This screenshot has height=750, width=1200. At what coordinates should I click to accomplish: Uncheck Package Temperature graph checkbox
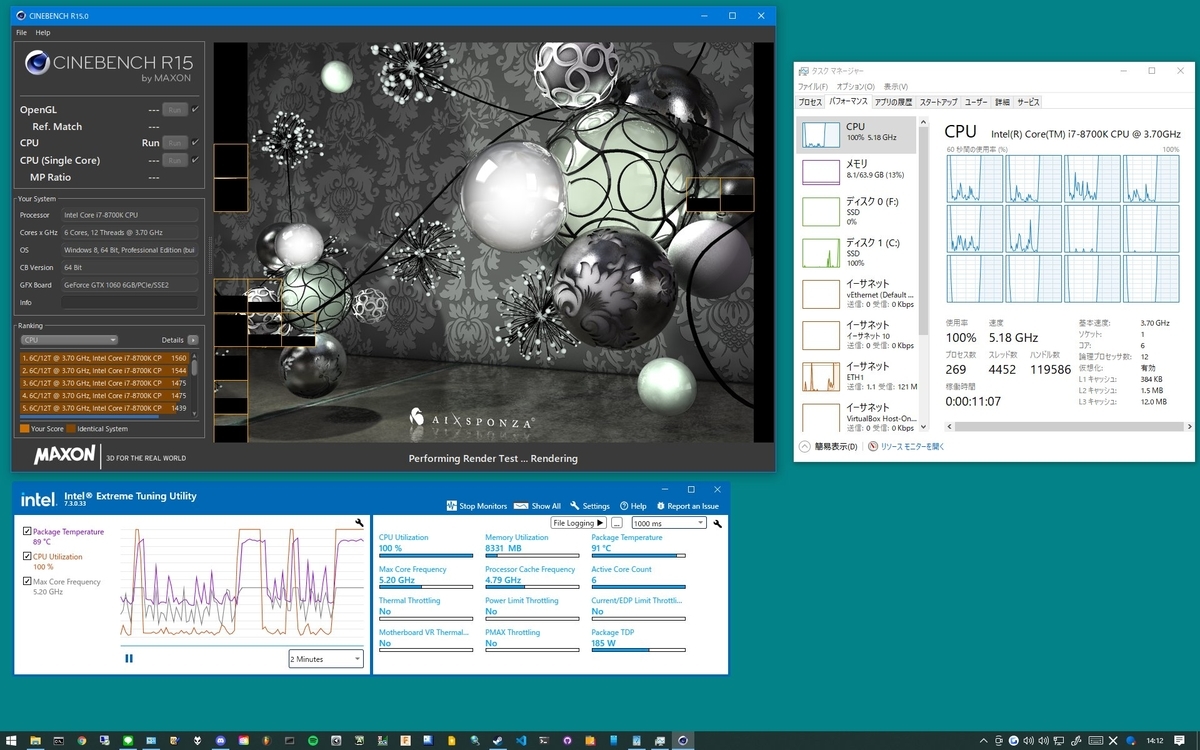[27, 532]
